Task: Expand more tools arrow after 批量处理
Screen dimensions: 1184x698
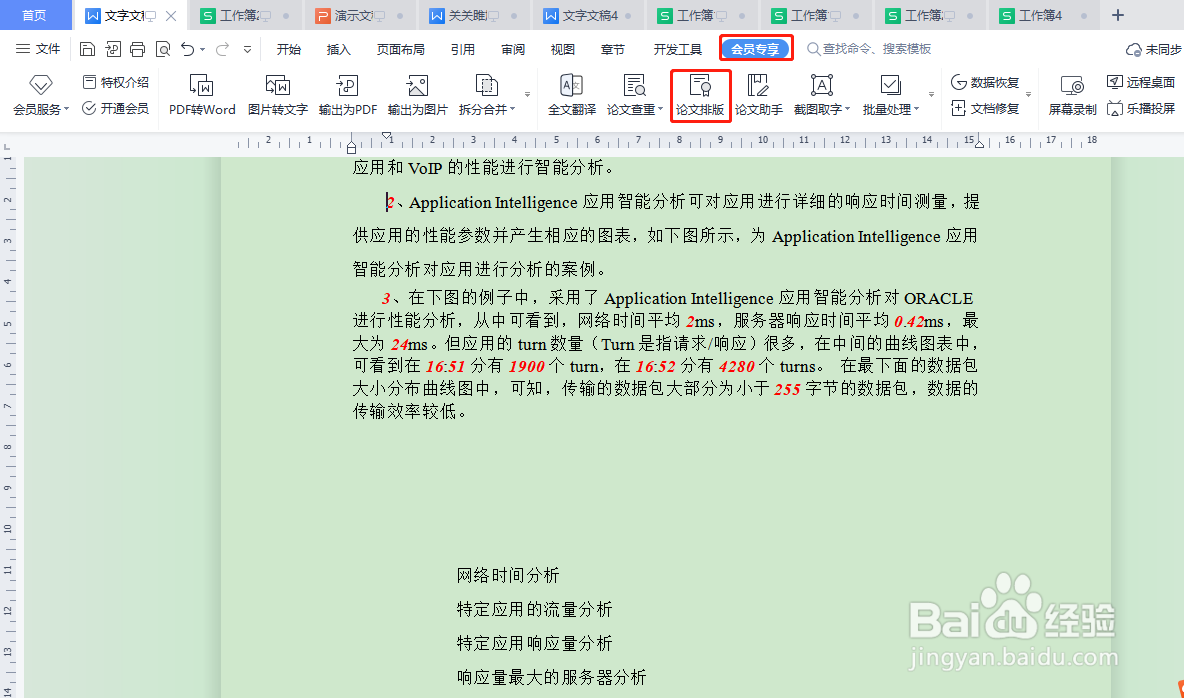Action: [x=931, y=94]
